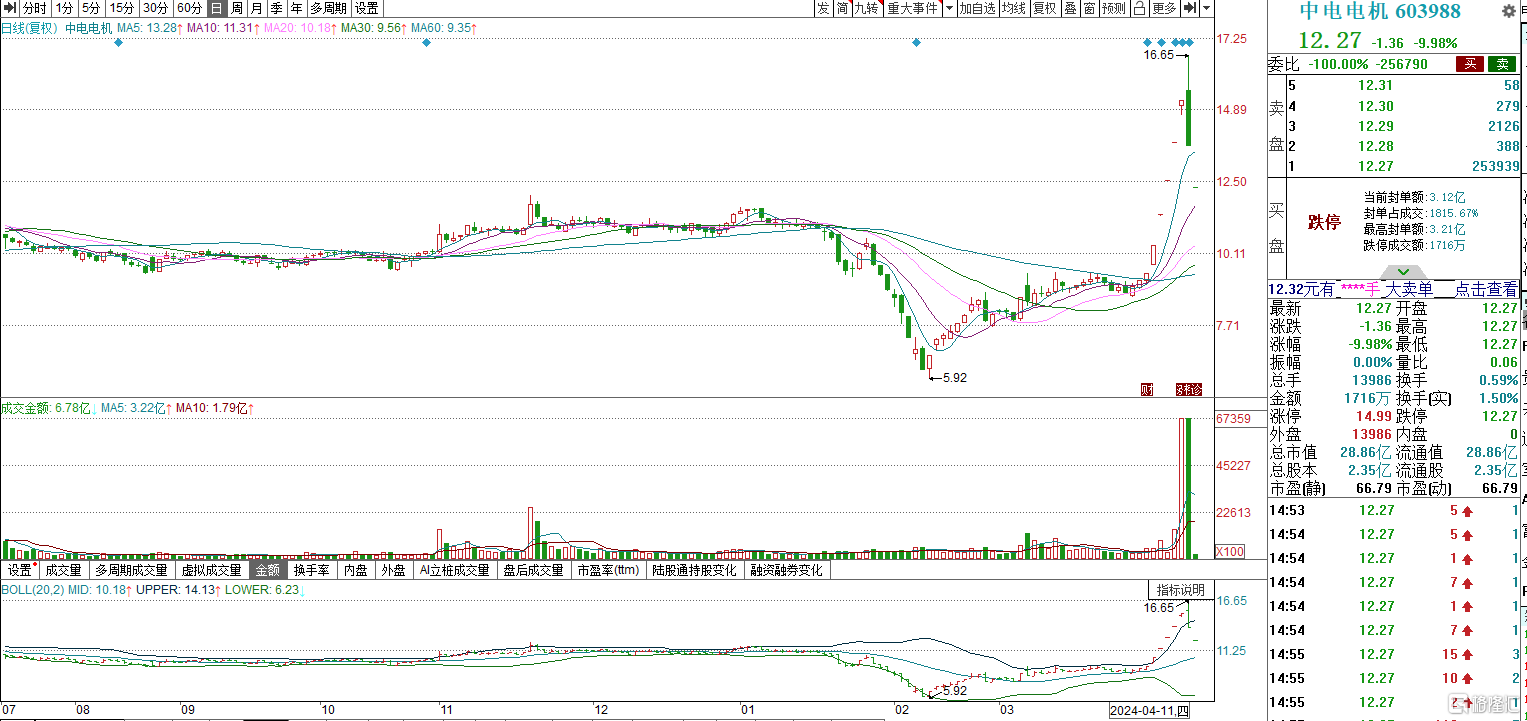Click the right panel collapse arrow icon
The image size is (1527, 721).
[1189, 8]
